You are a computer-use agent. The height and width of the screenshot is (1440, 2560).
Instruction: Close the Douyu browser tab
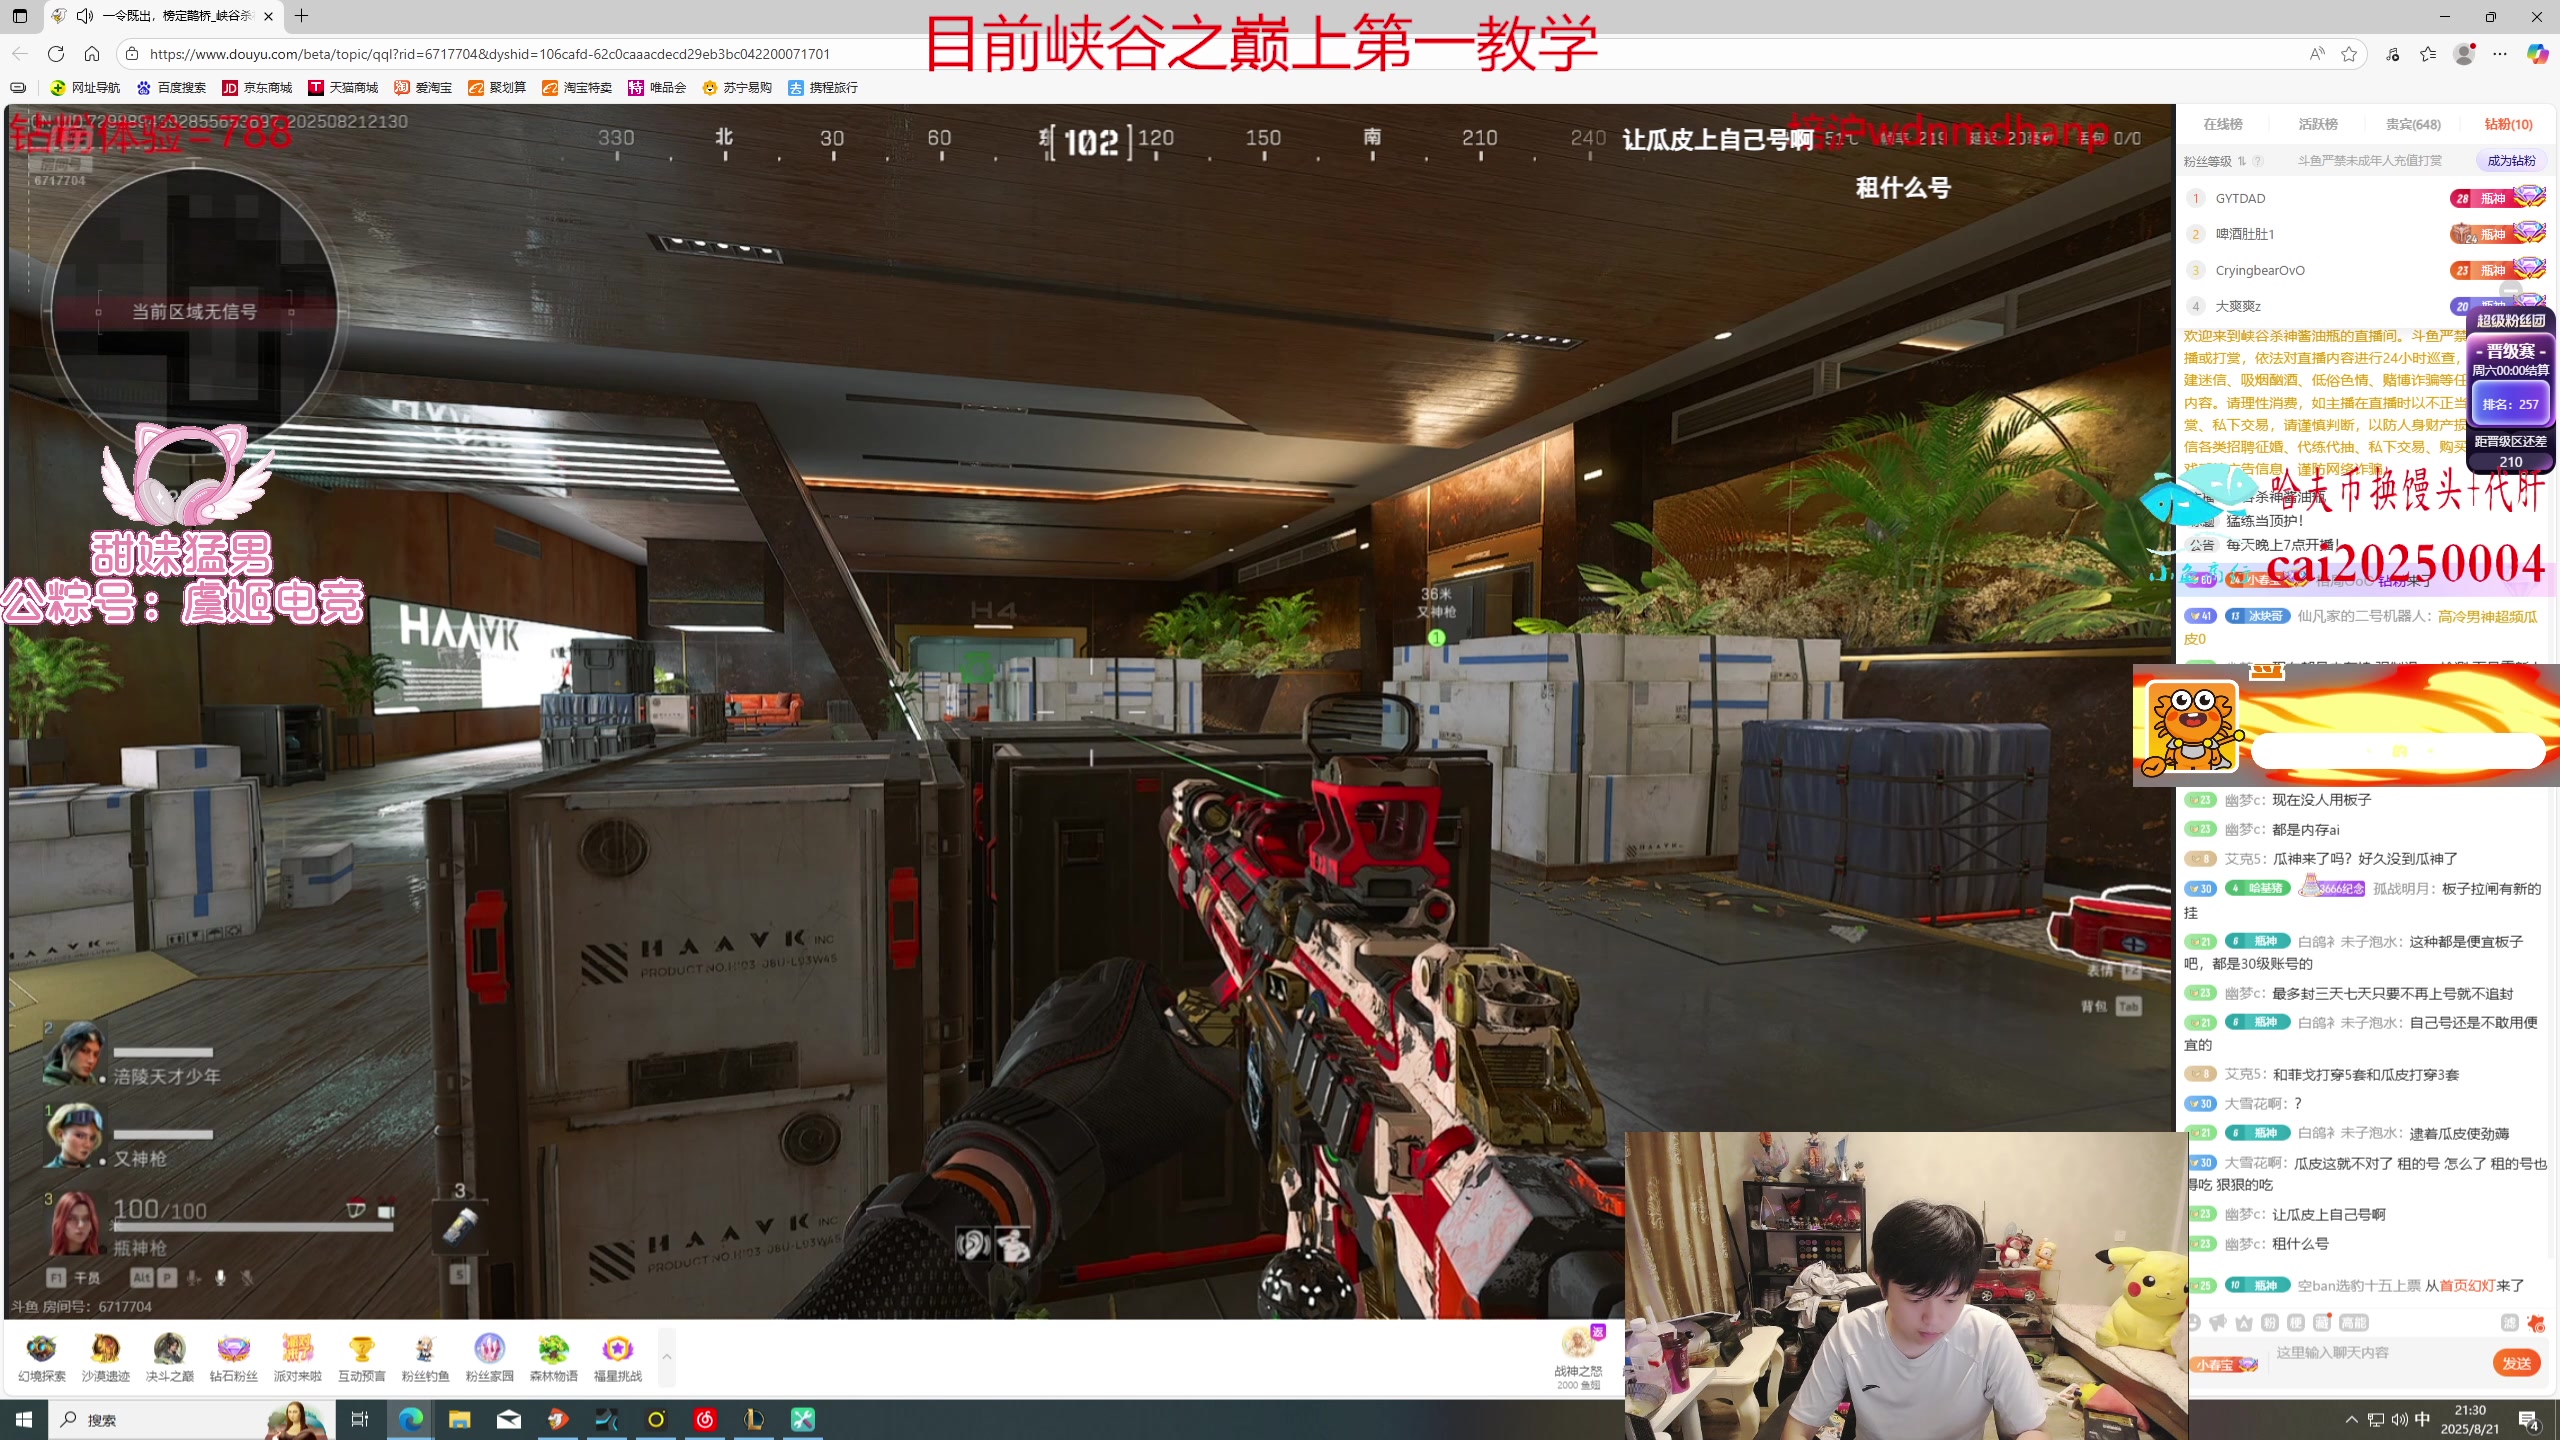268,16
